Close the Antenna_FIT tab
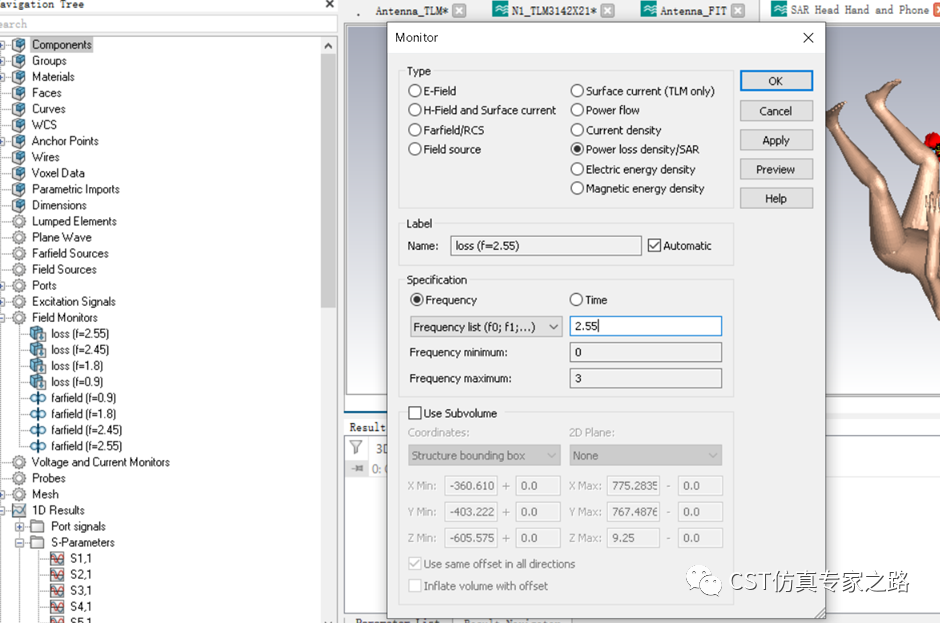Viewport: 940px width, 623px height. pos(739,11)
